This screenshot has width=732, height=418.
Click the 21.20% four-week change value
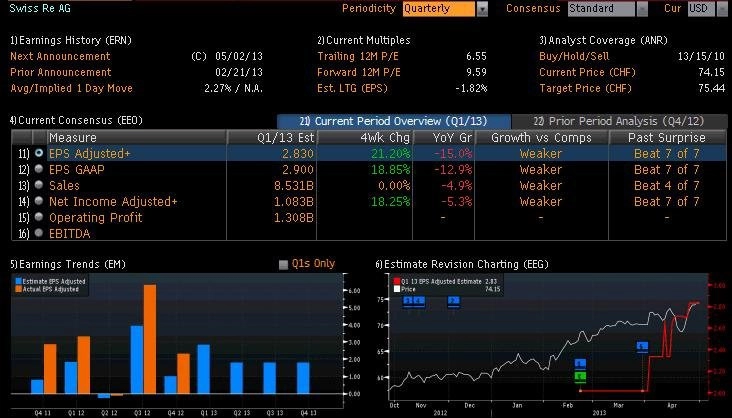[x=391, y=154]
